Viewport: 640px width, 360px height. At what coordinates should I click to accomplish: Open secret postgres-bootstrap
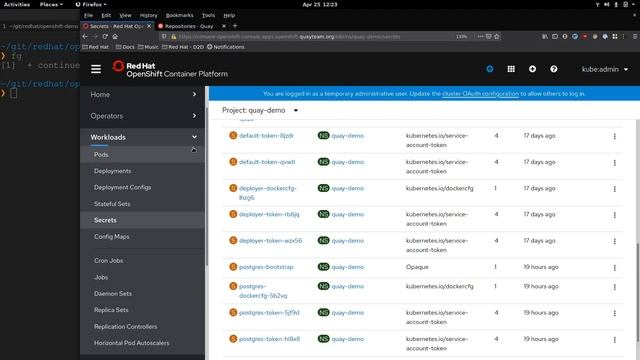tap(266, 267)
